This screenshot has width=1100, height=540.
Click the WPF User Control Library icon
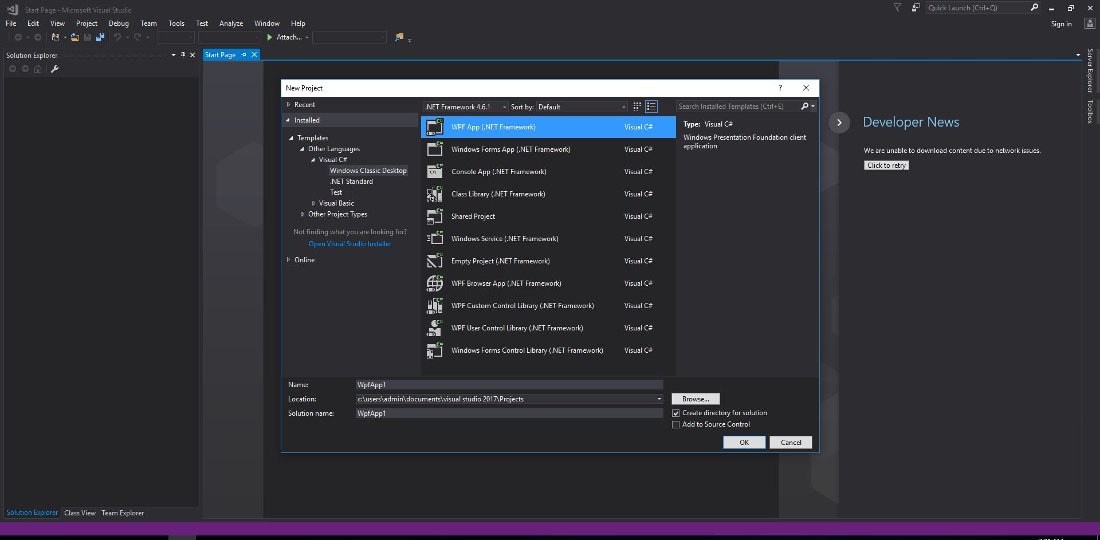435,328
